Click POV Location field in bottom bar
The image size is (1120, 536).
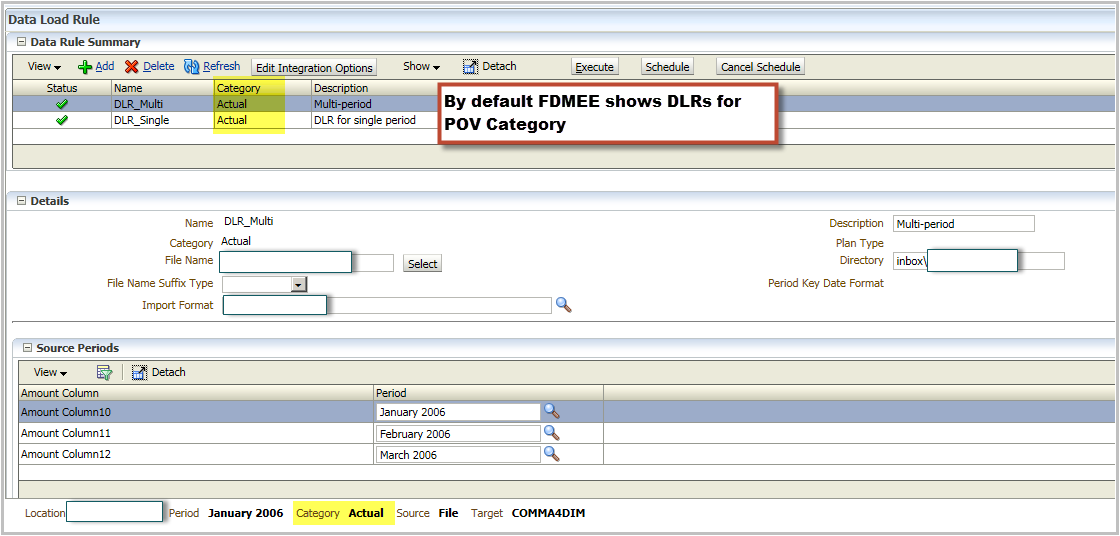coord(114,512)
